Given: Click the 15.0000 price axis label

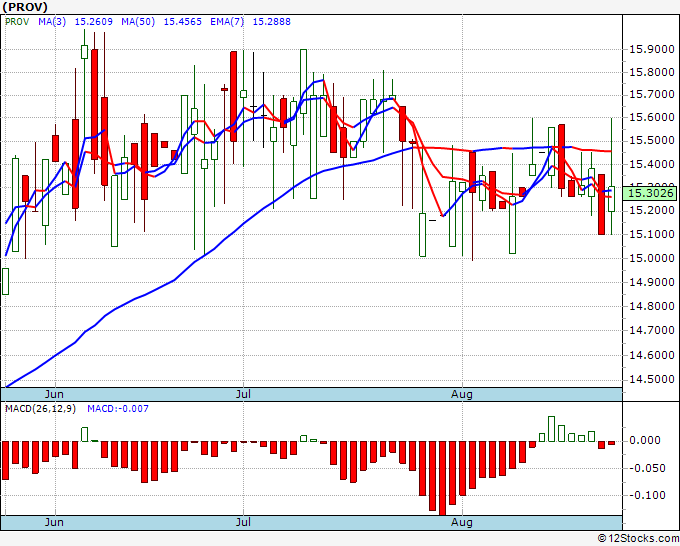Looking at the screenshot, I should [652, 258].
